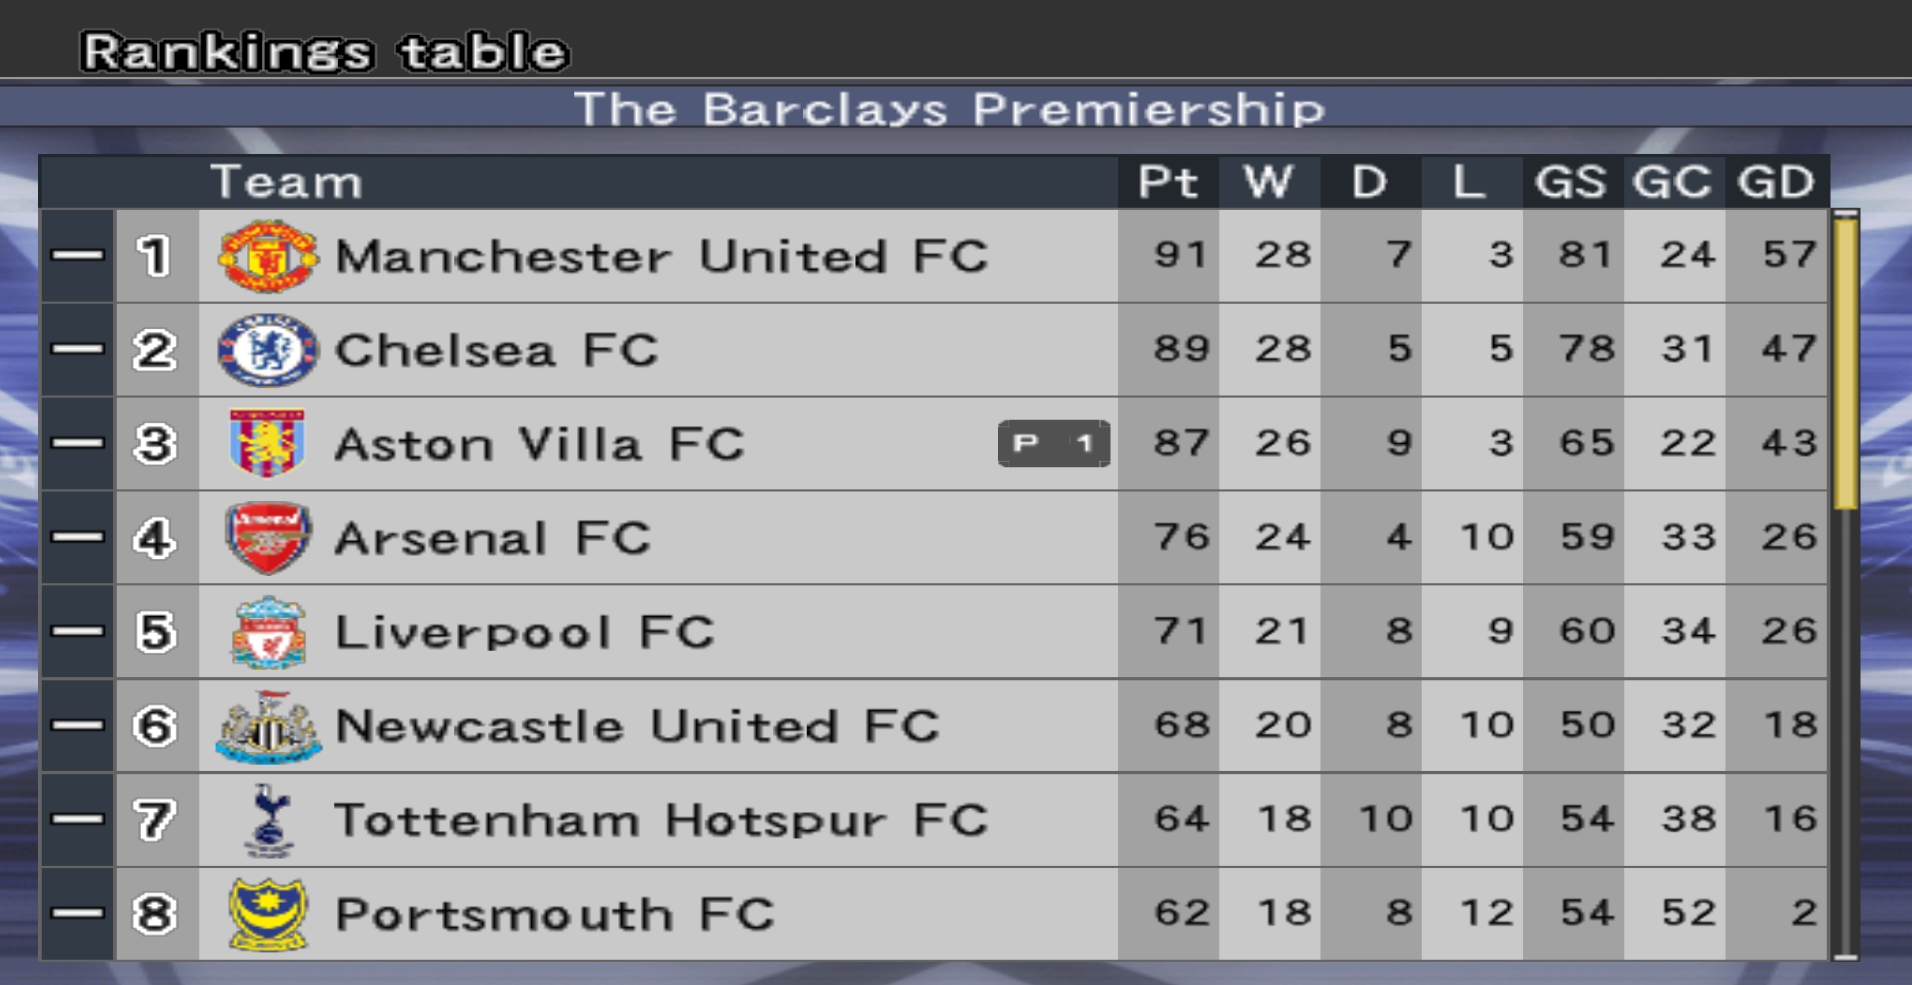Click the Tottenham Hotspur club crest
The image size is (1912, 985).
(268, 820)
